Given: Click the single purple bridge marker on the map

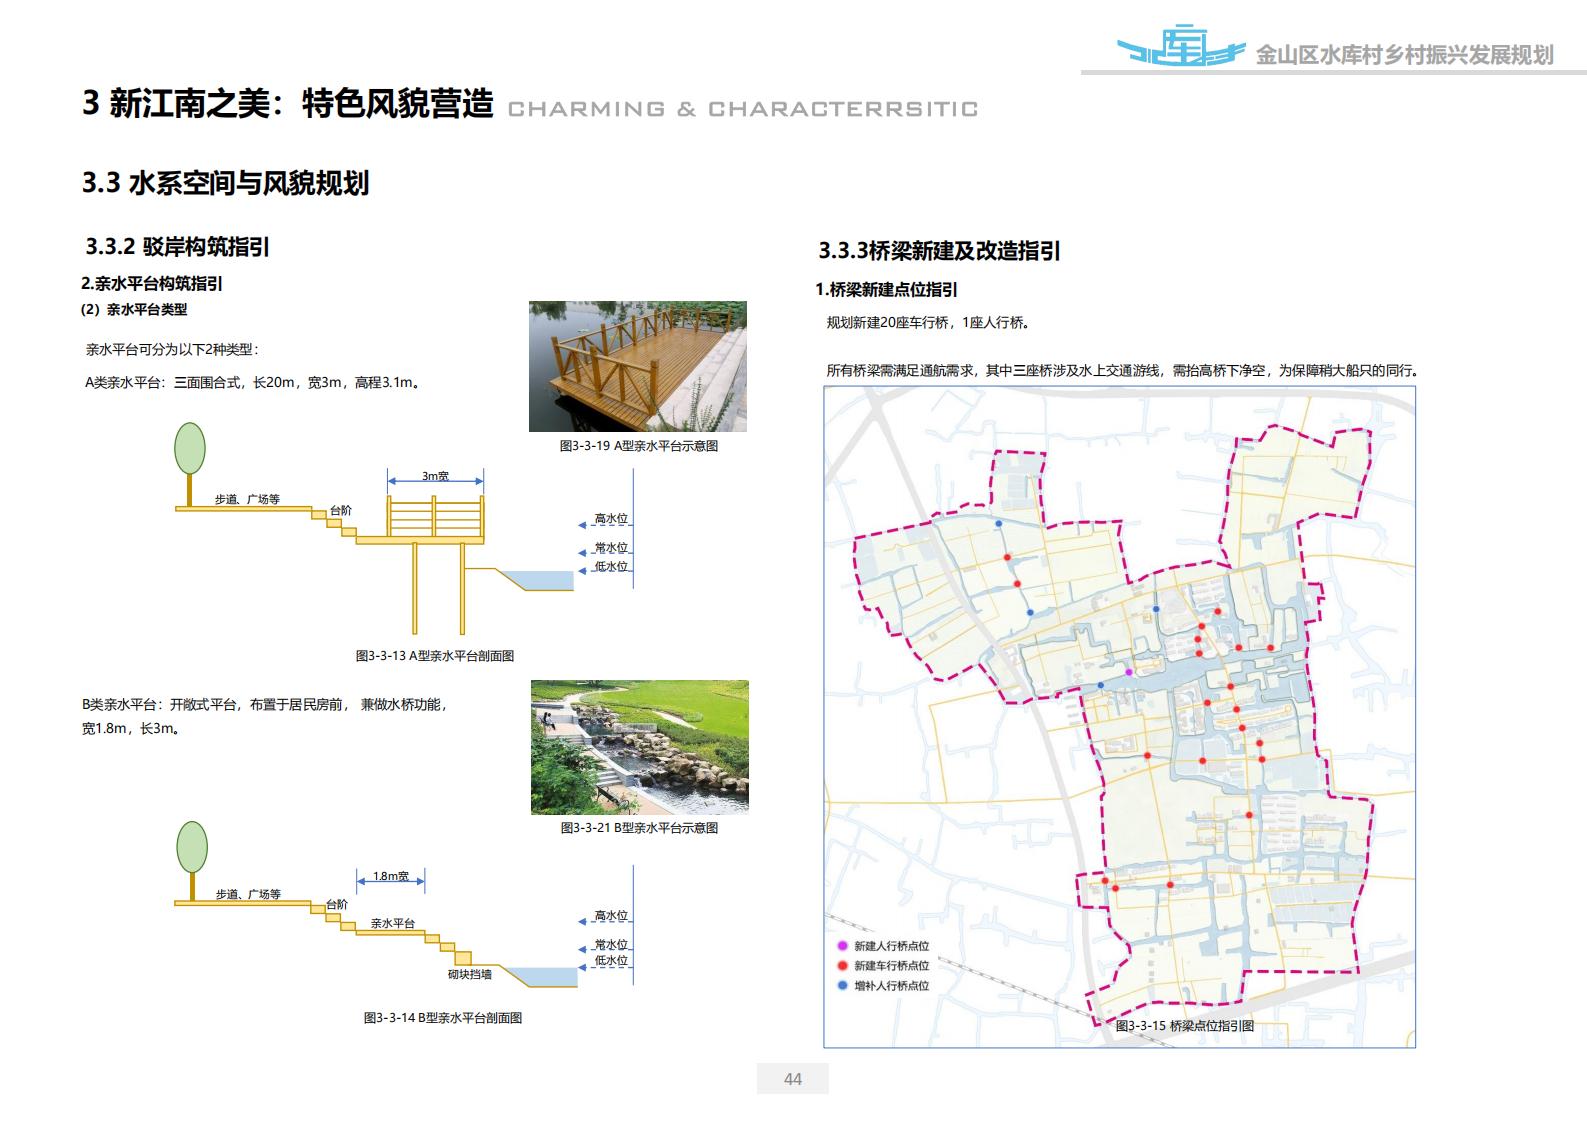Looking at the screenshot, I should (1129, 672).
